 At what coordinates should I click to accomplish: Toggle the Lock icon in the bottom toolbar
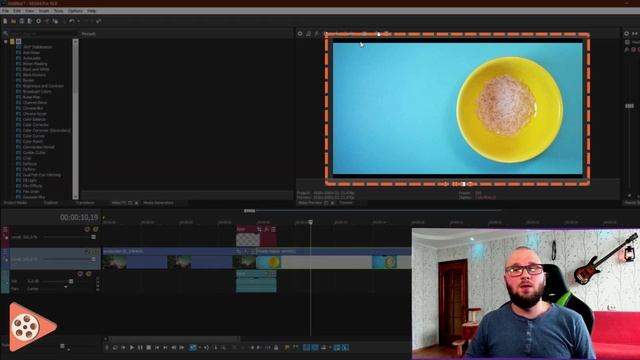pos(276,348)
